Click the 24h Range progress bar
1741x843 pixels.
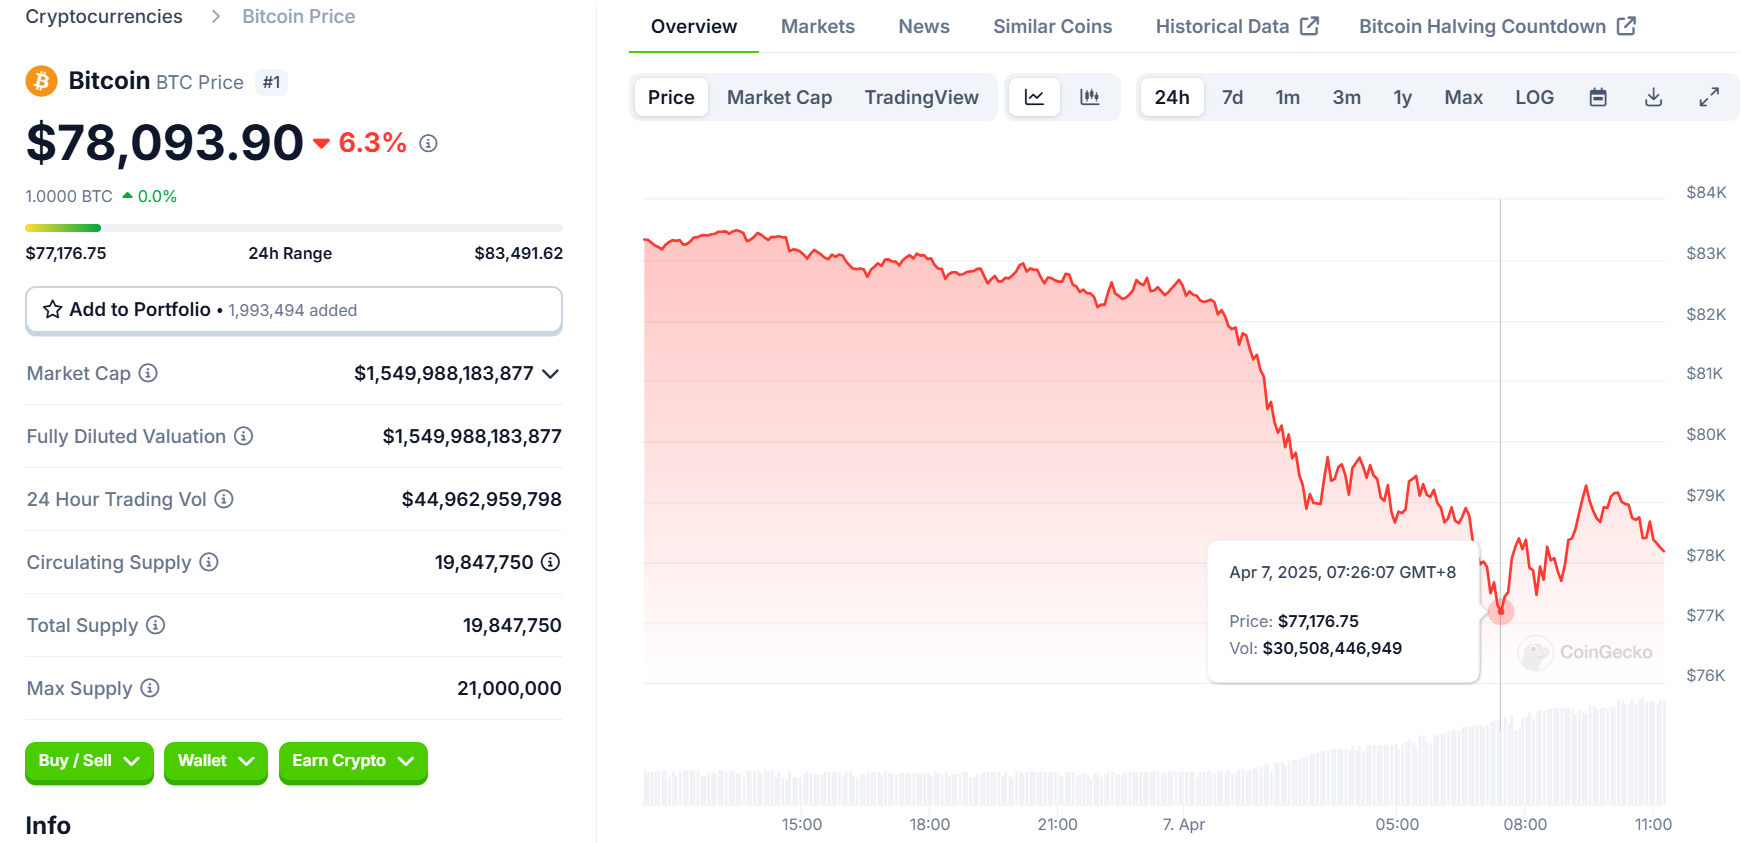[294, 228]
